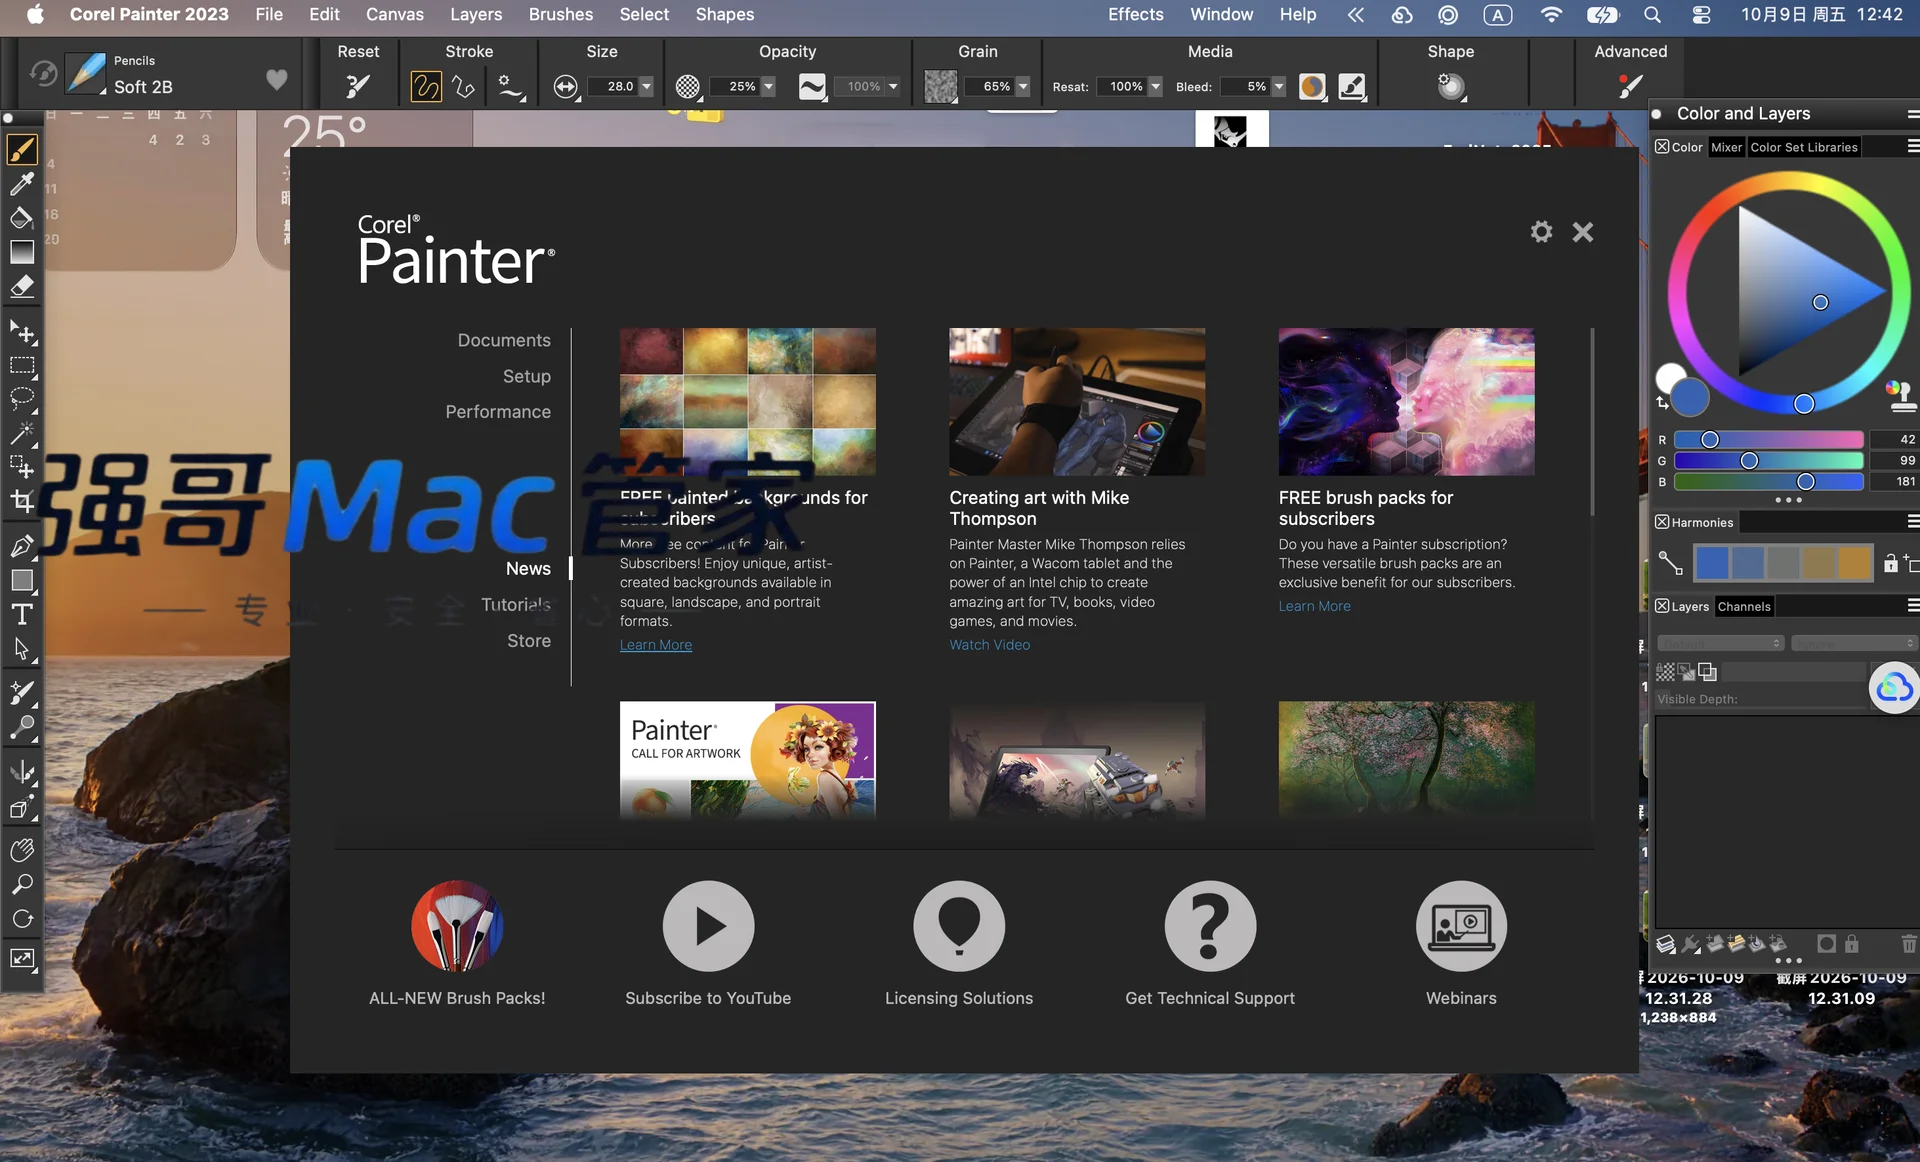Toggle Soft 2B favorite heart

[x=277, y=79]
